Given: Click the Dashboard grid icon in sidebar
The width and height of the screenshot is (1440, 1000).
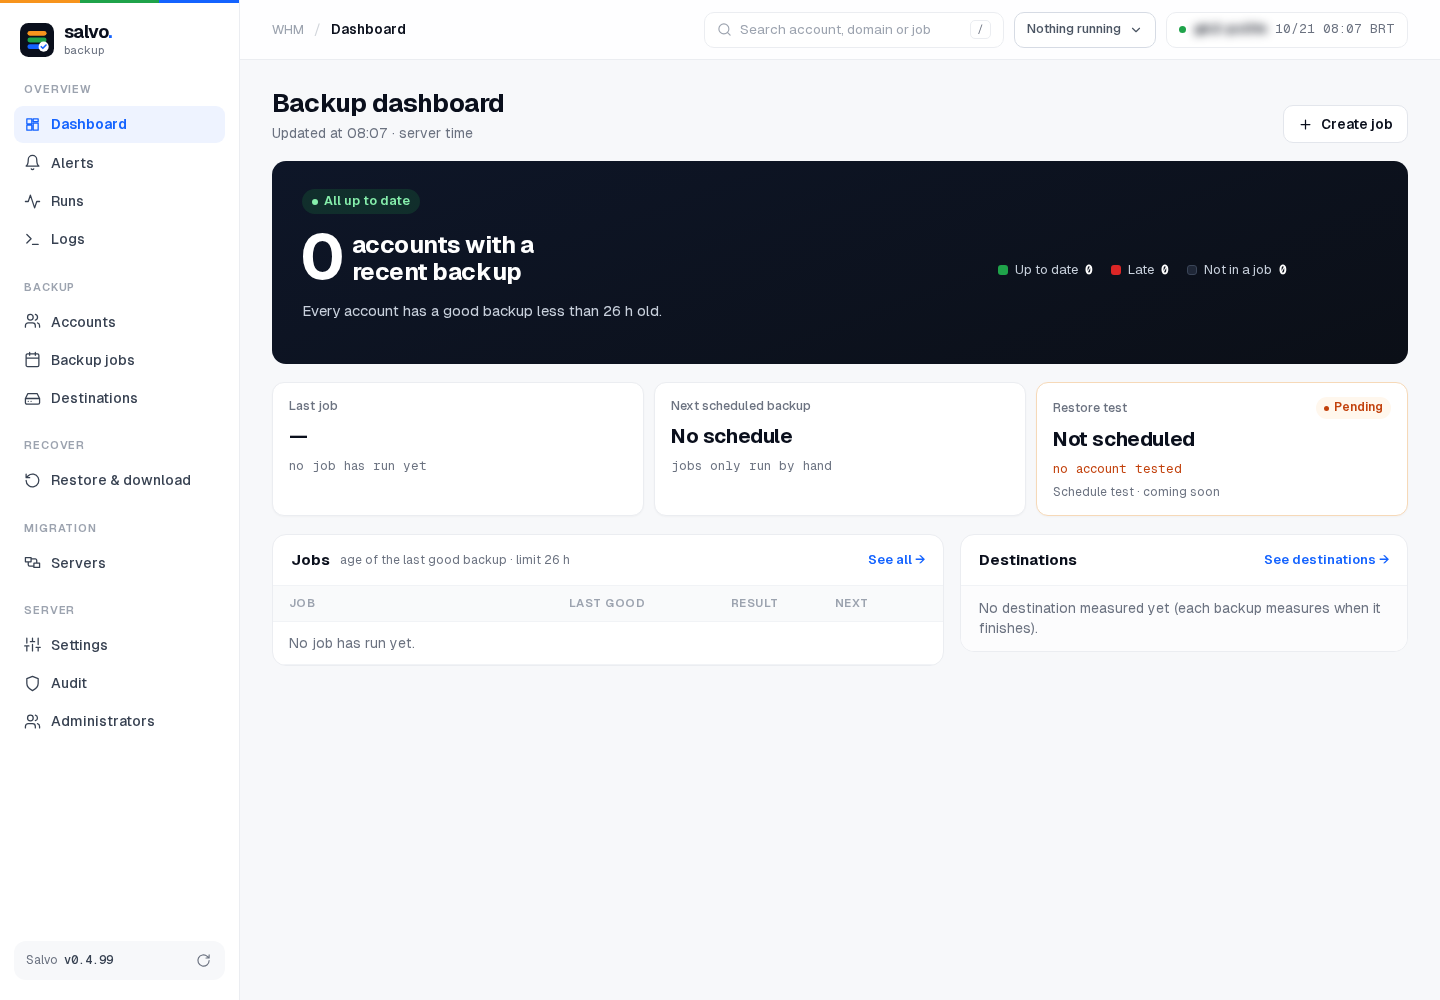Looking at the screenshot, I should click(32, 124).
